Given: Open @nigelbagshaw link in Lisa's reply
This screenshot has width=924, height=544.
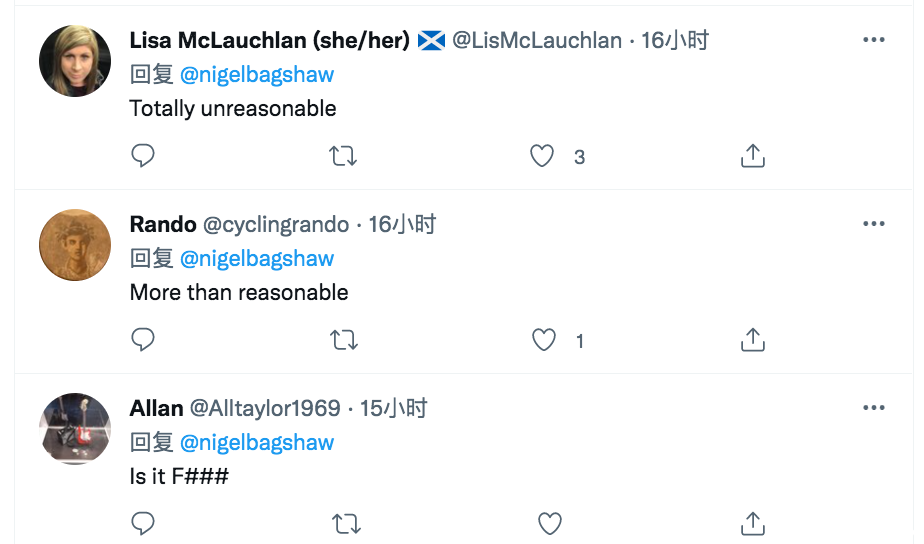Looking at the screenshot, I should point(257,74).
